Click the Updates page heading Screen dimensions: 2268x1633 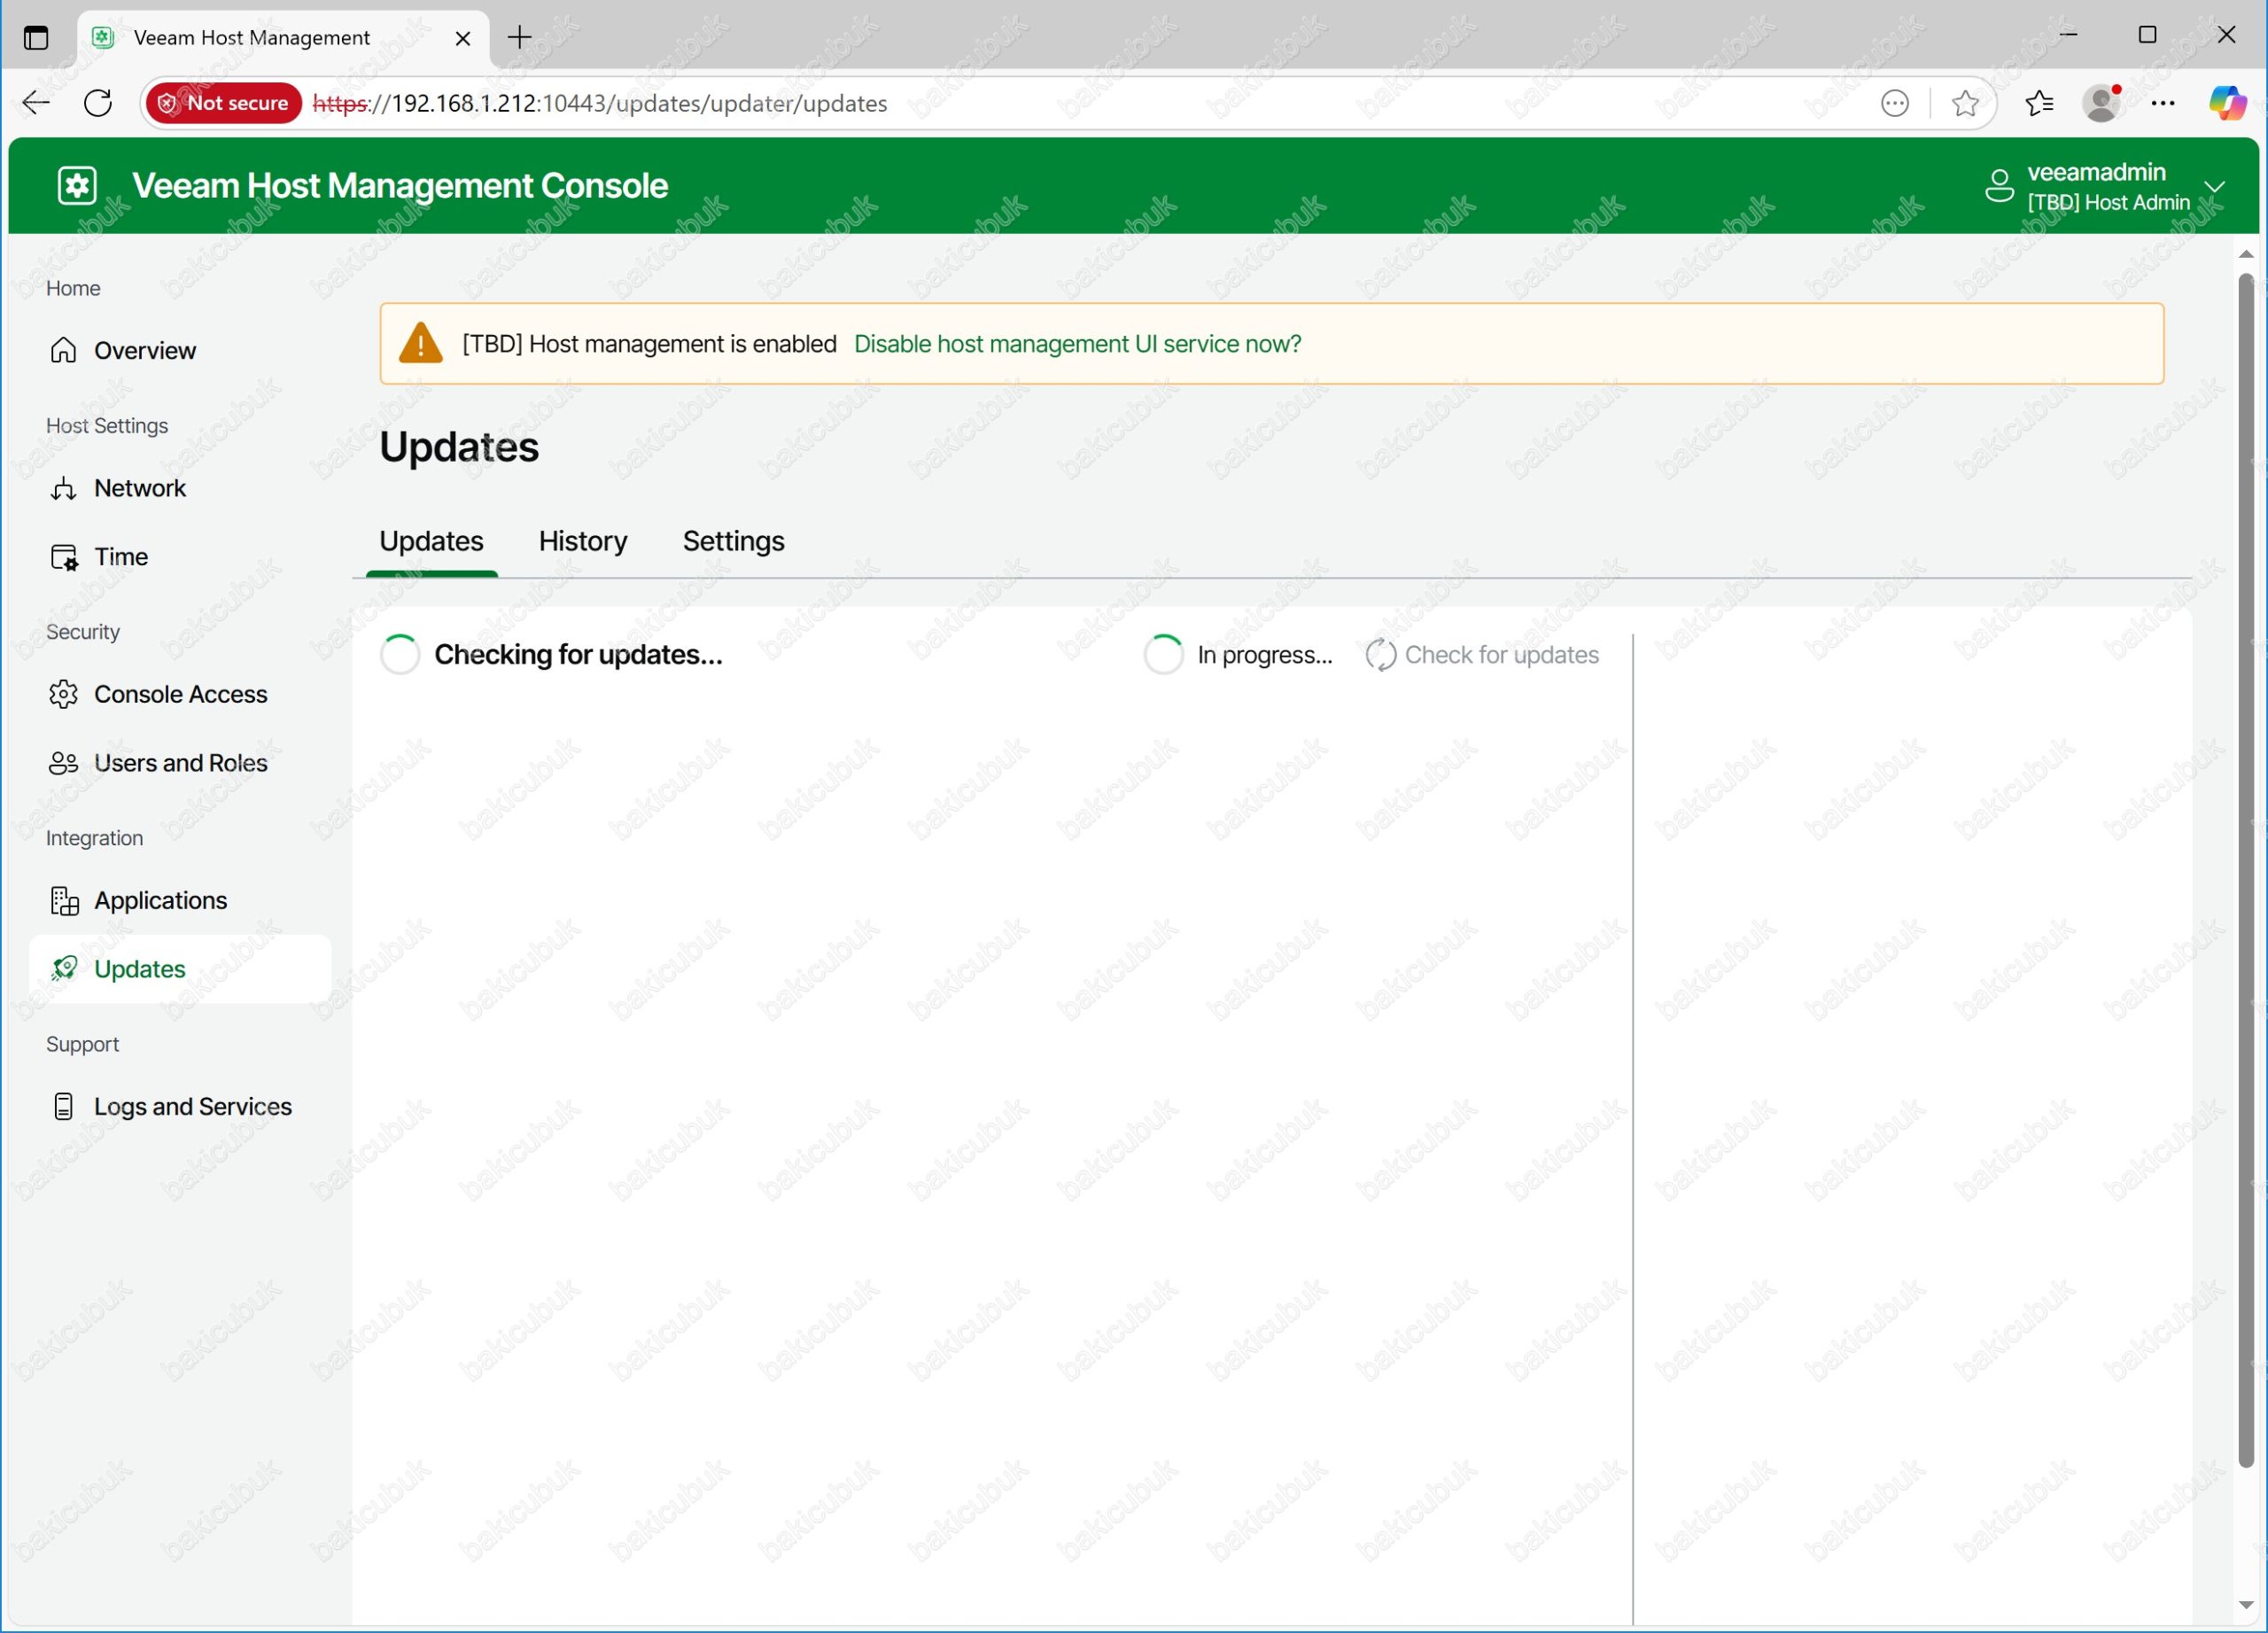tap(459, 447)
